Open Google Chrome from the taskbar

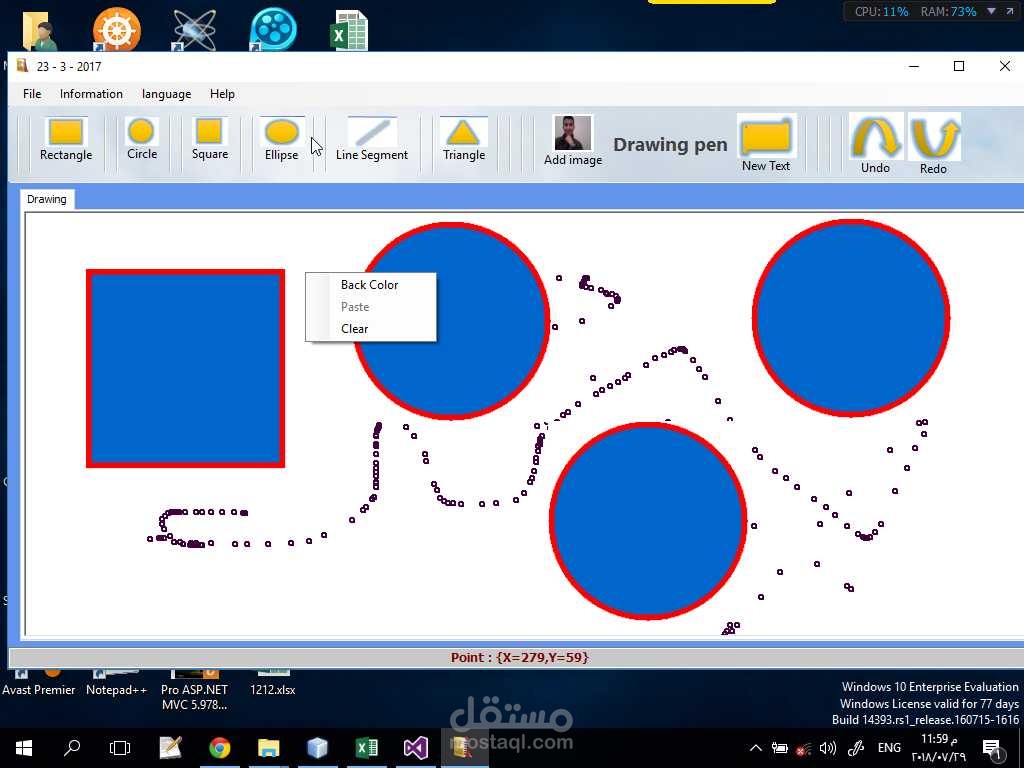coord(219,748)
